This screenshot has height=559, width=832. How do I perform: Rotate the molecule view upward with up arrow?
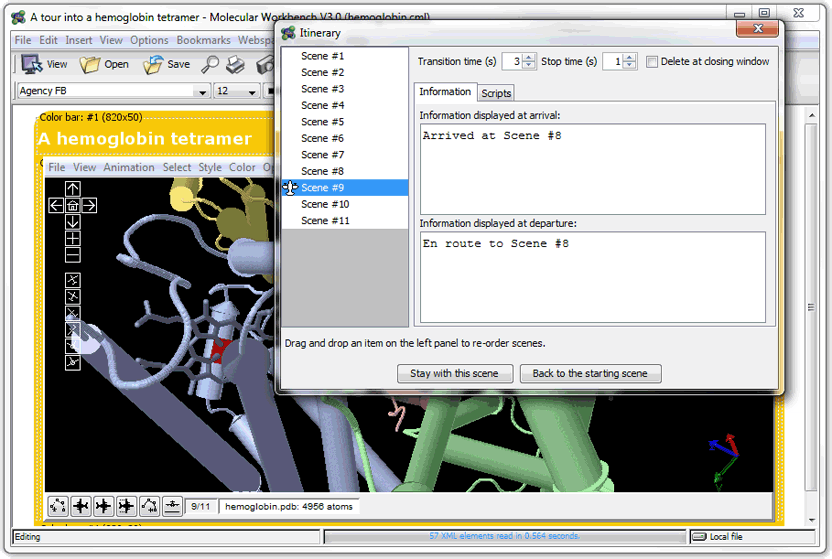coord(73,188)
